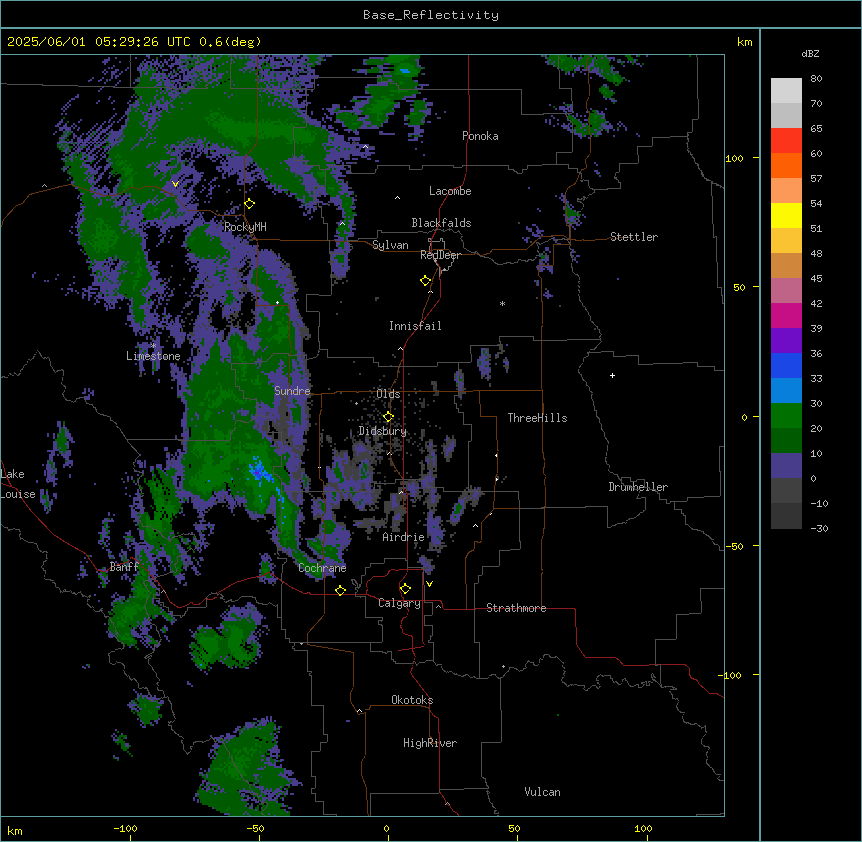Image resolution: width=862 pixels, height=842 pixels.
Task: Select the white plus marker north of Drumheller
Action: (612, 375)
